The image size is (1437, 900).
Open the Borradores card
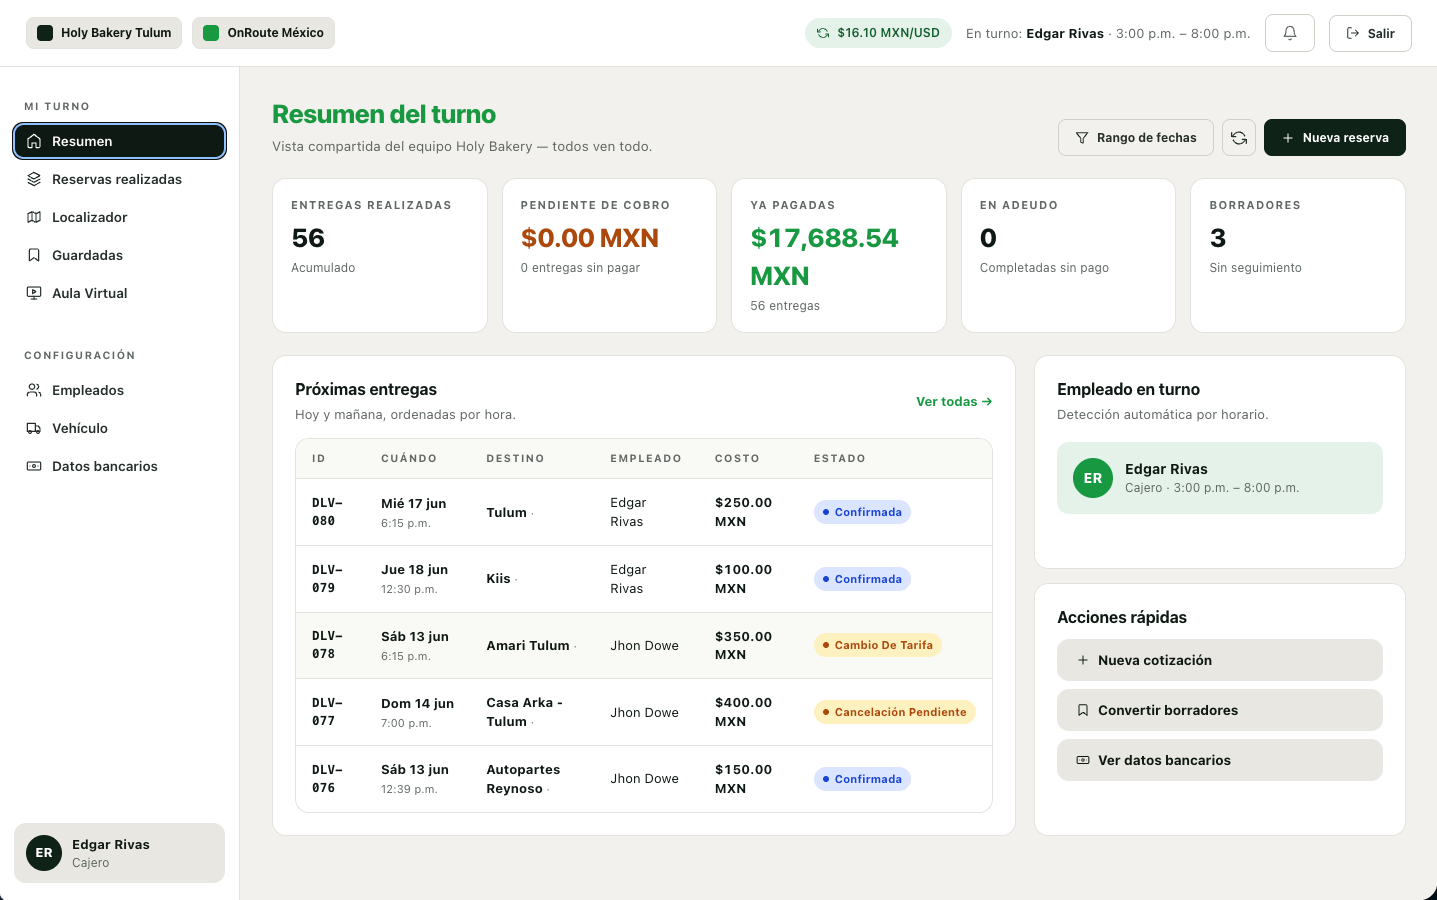pyautogui.click(x=1298, y=255)
